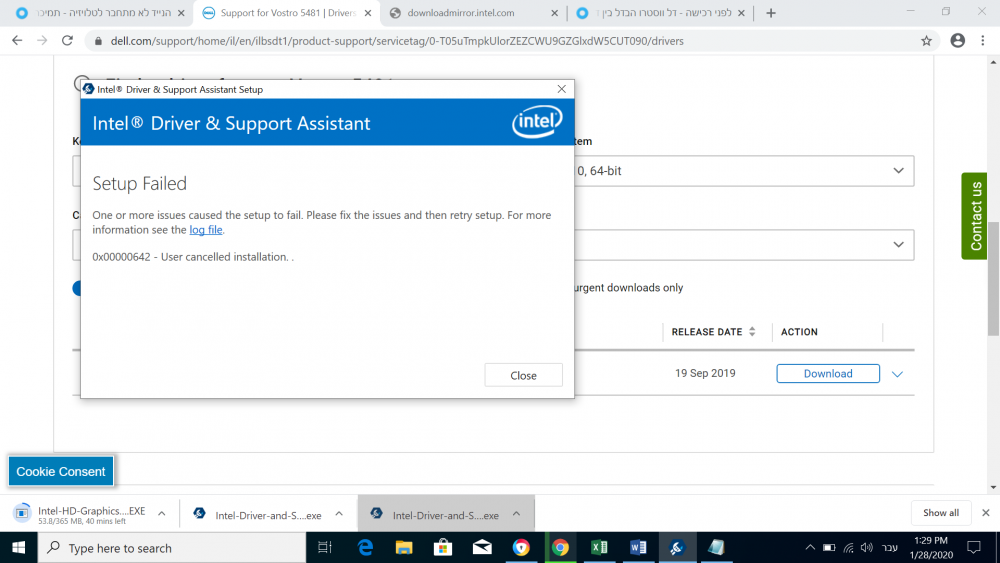Open File Explorer from taskbar
This screenshot has width=1000, height=563.
coord(404,548)
